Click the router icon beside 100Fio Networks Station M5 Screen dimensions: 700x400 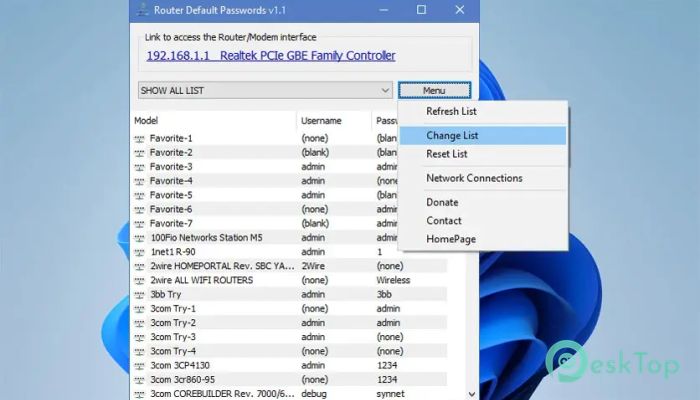(x=139, y=238)
